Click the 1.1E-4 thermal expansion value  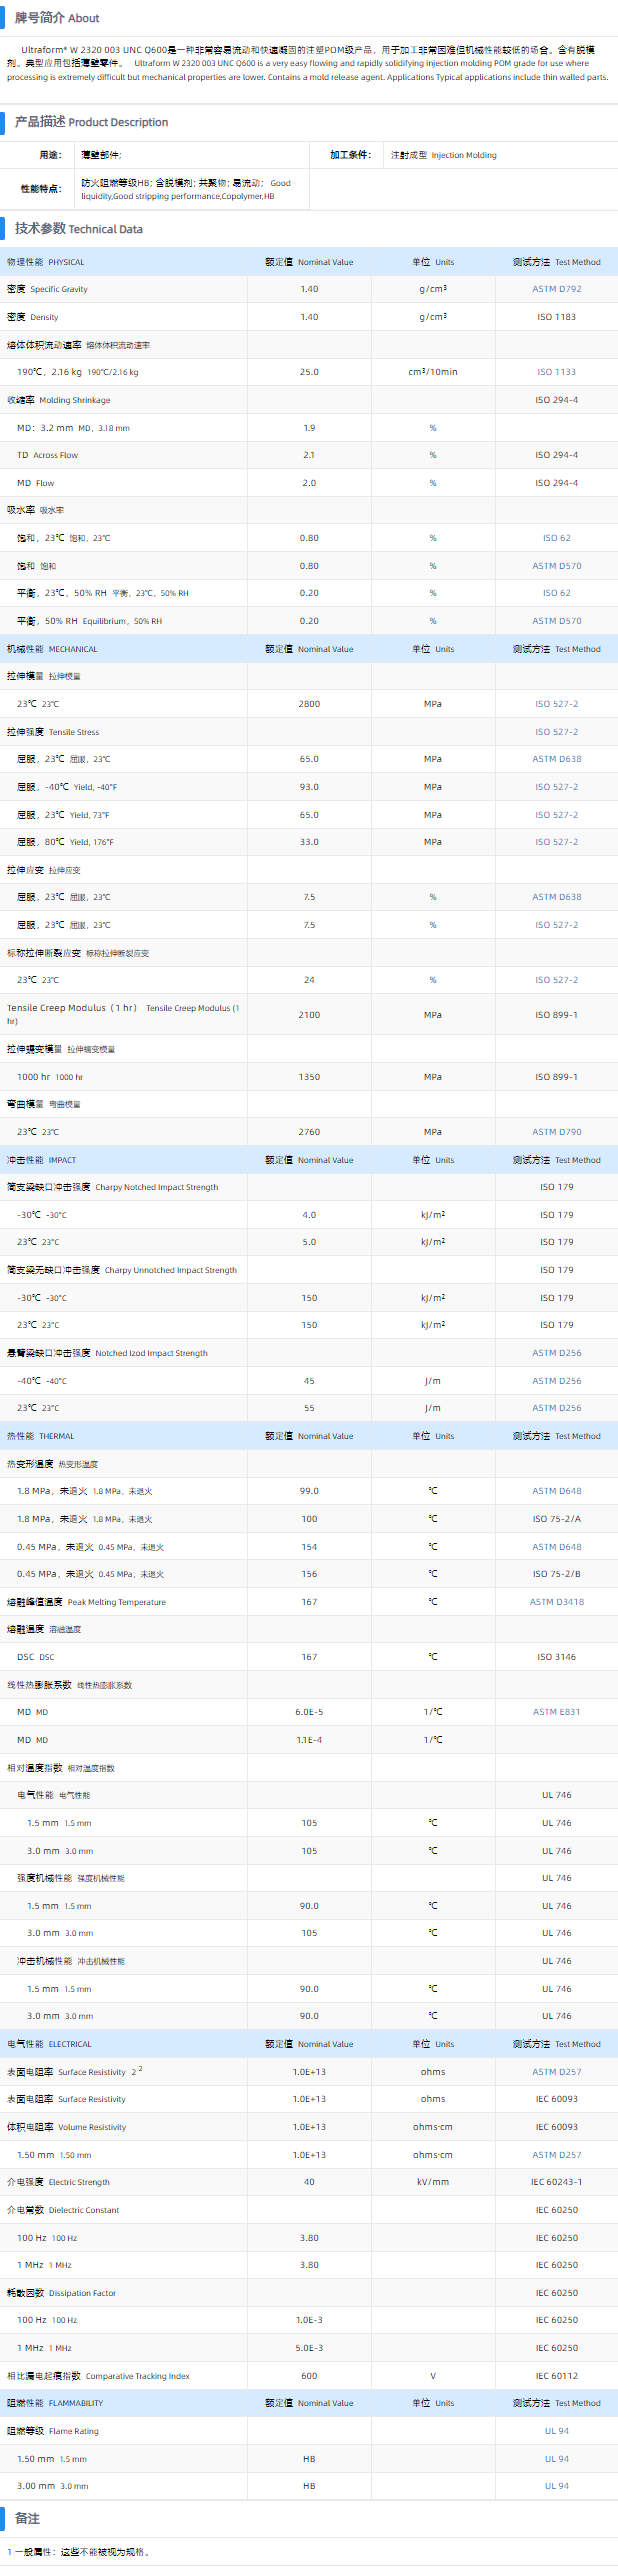309,1740
